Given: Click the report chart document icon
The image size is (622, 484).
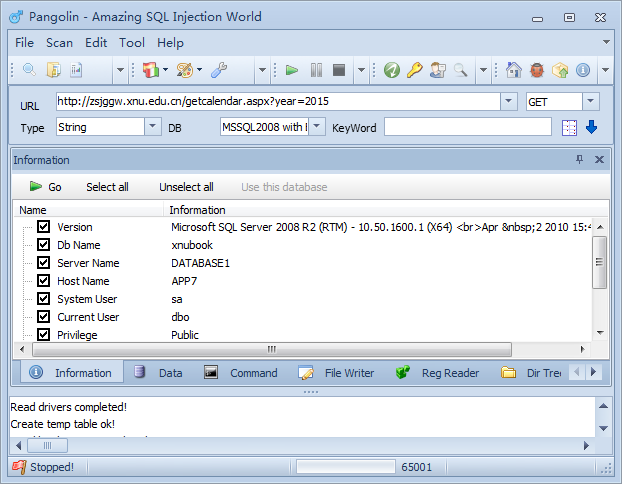Looking at the screenshot, I should [76, 70].
